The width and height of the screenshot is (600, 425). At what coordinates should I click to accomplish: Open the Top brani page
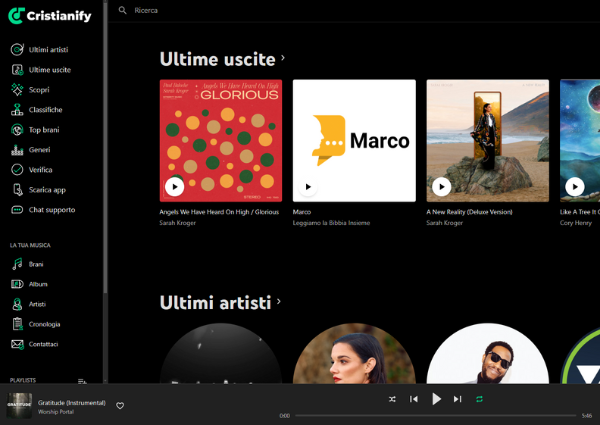coord(44,130)
